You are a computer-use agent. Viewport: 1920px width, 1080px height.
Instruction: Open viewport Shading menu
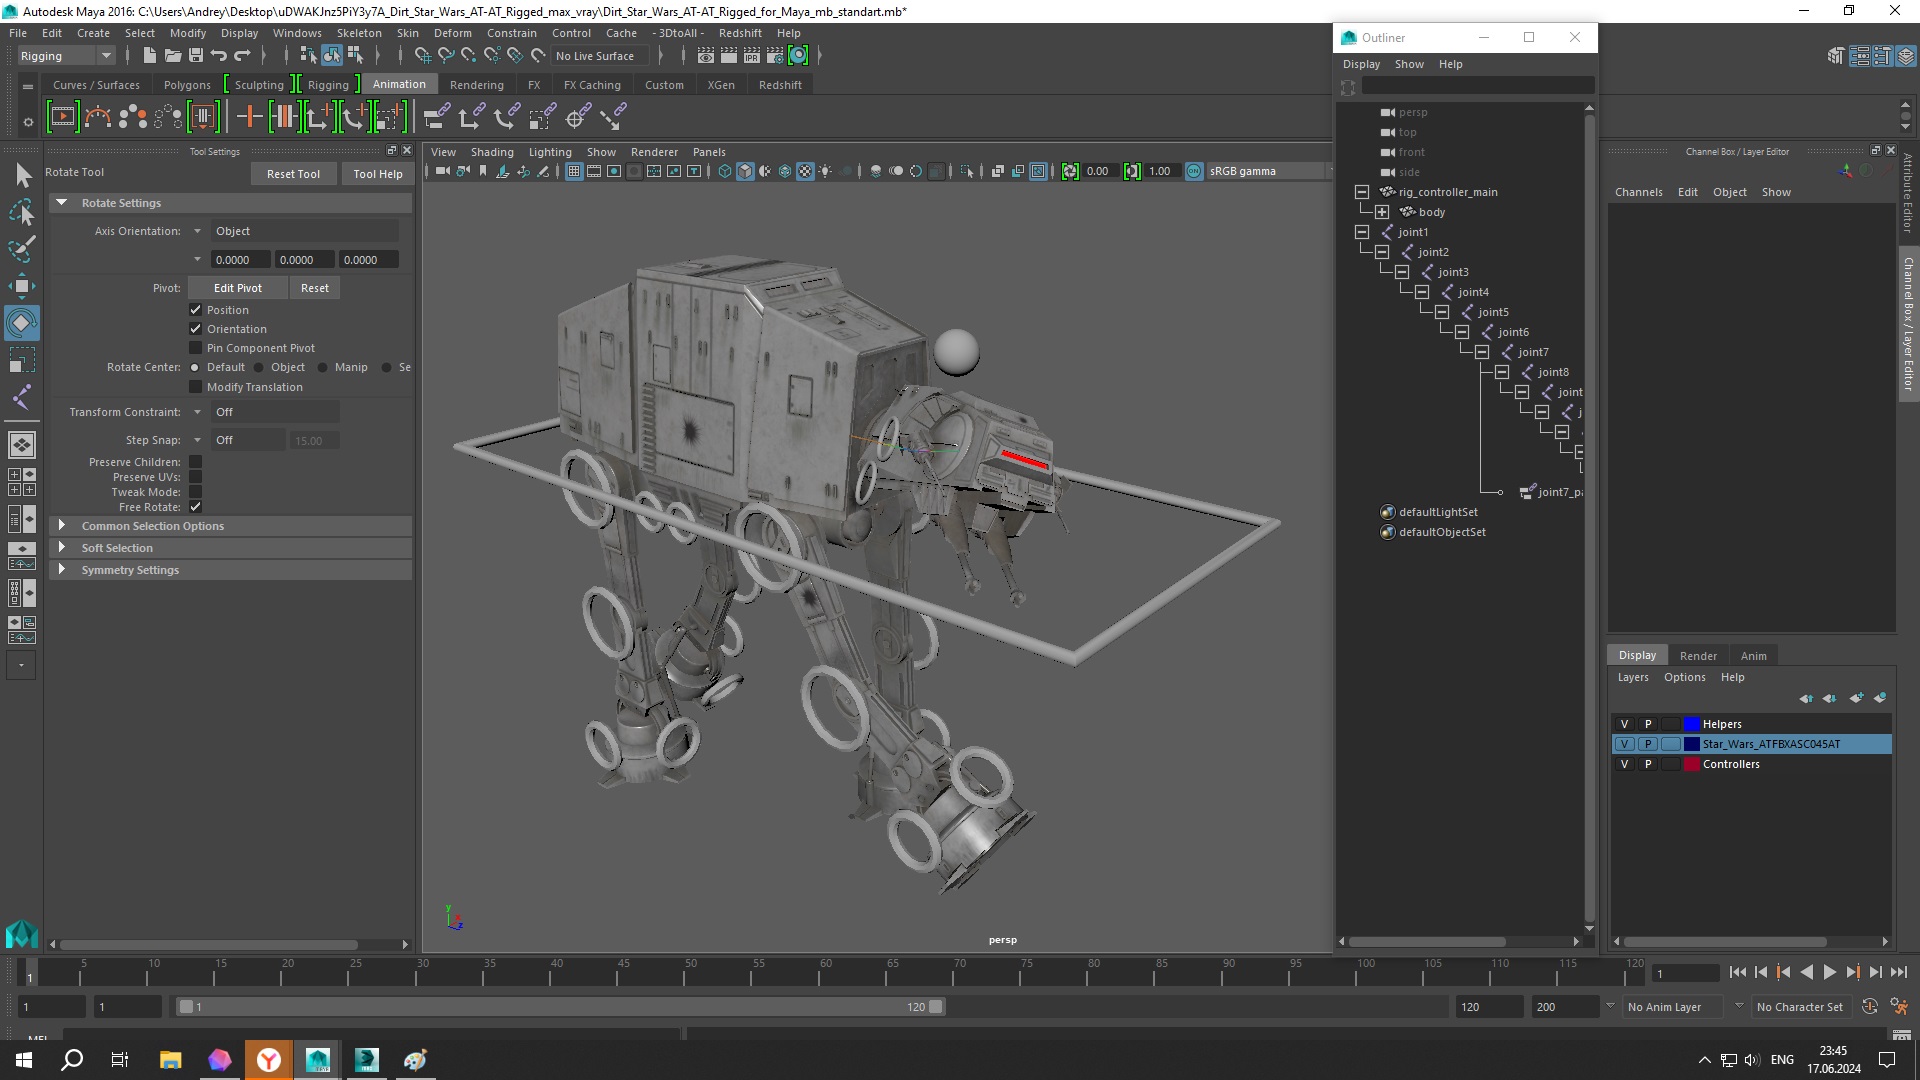(x=492, y=152)
